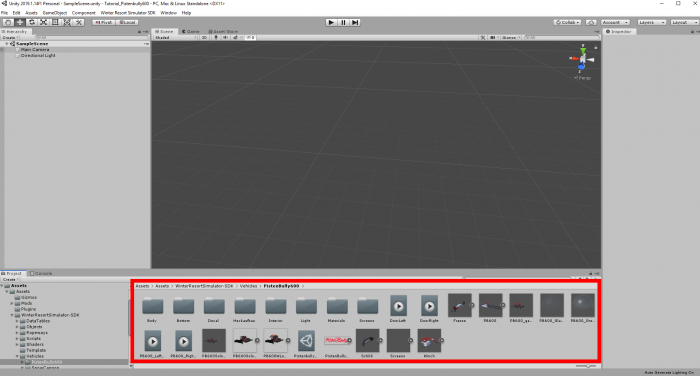Toggle Pivot/Center handle position
Screen dimensions: 700x376
pyautogui.click(x=104, y=22)
